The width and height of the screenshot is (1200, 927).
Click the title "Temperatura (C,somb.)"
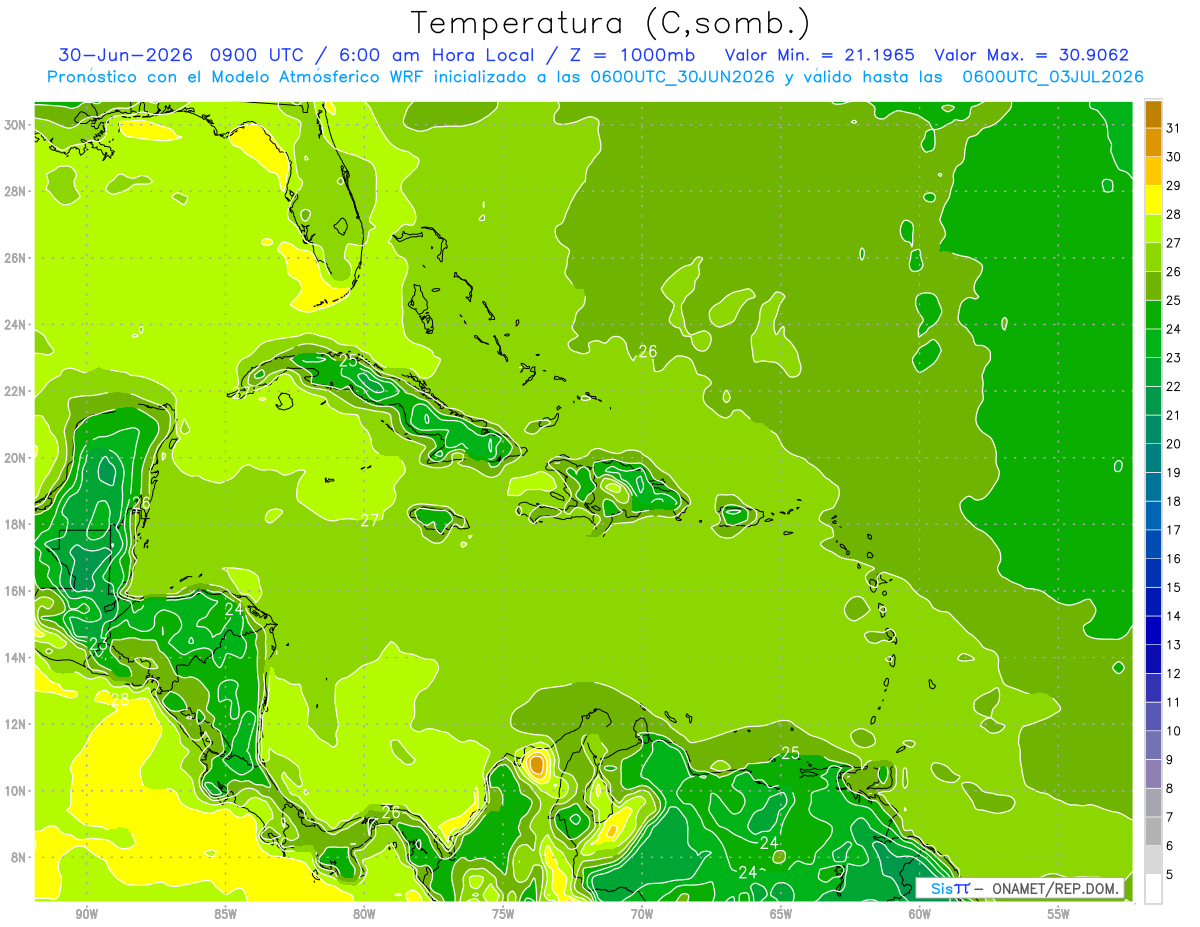[610, 22]
